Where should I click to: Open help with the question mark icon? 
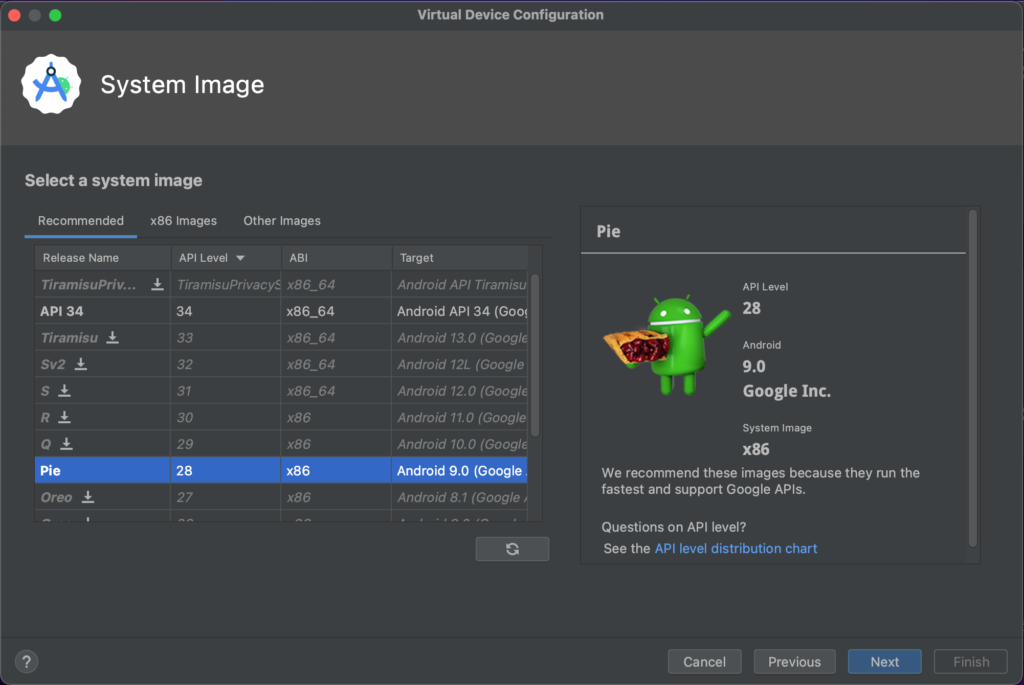(x=27, y=661)
